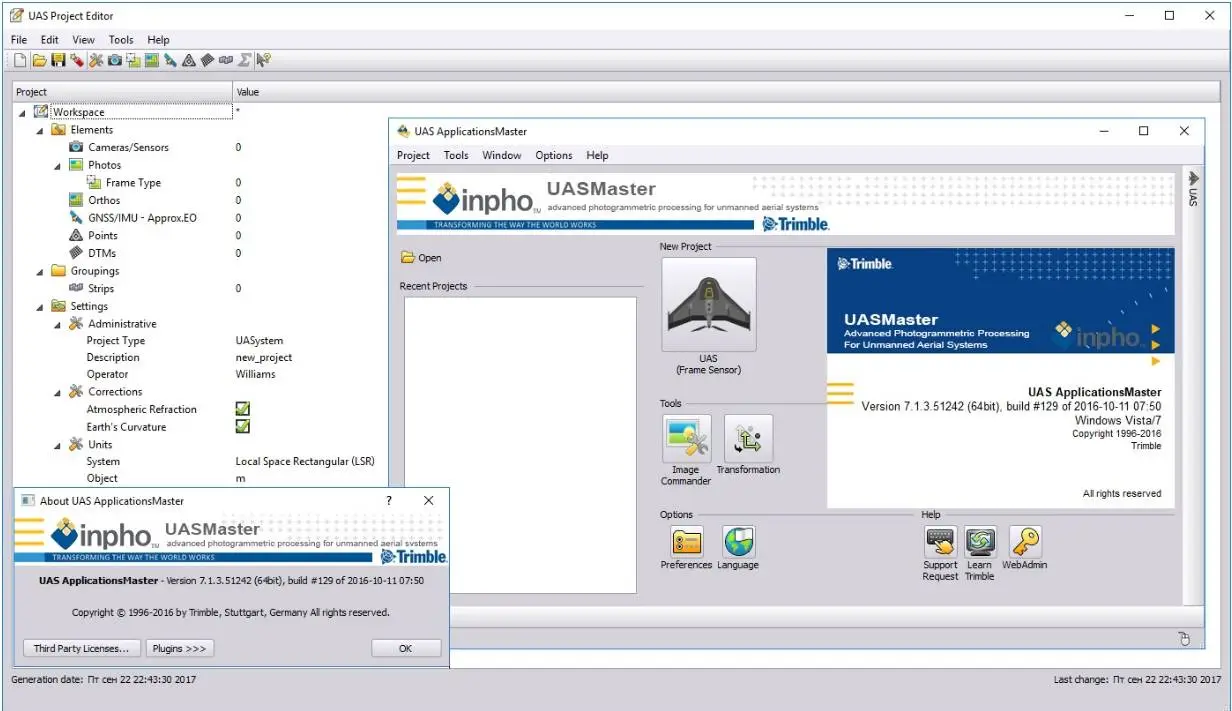Launch new UAS (Frame Sensor) project
This screenshot has width=1232, height=711.
click(709, 305)
